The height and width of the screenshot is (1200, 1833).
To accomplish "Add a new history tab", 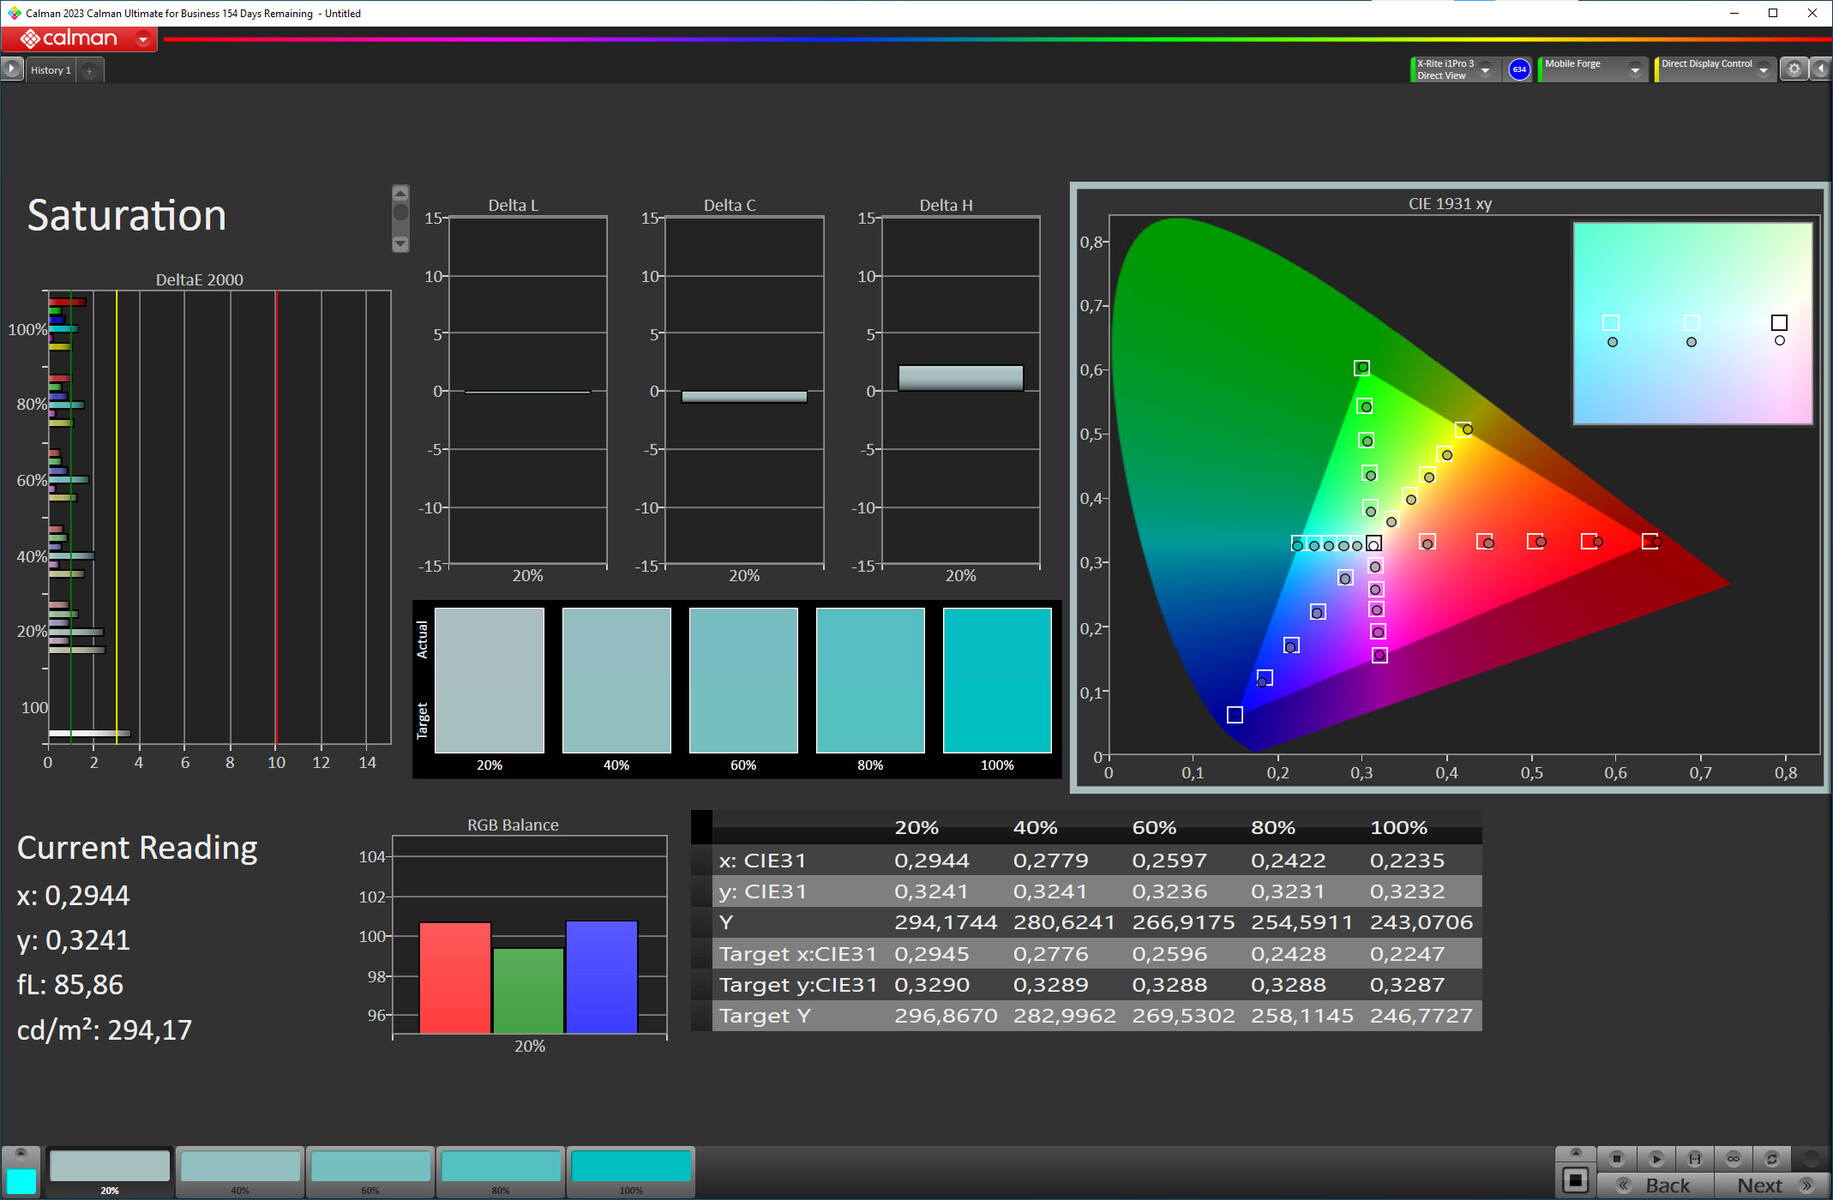I will pos(89,70).
